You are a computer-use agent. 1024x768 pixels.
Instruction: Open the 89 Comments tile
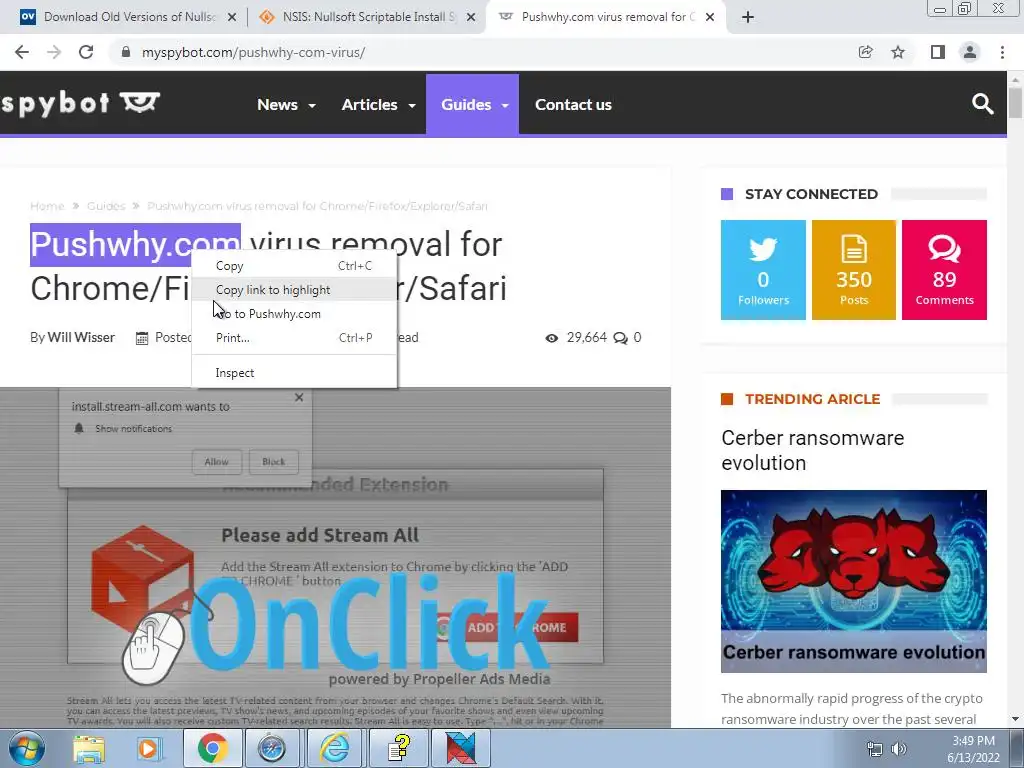click(944, 270)
